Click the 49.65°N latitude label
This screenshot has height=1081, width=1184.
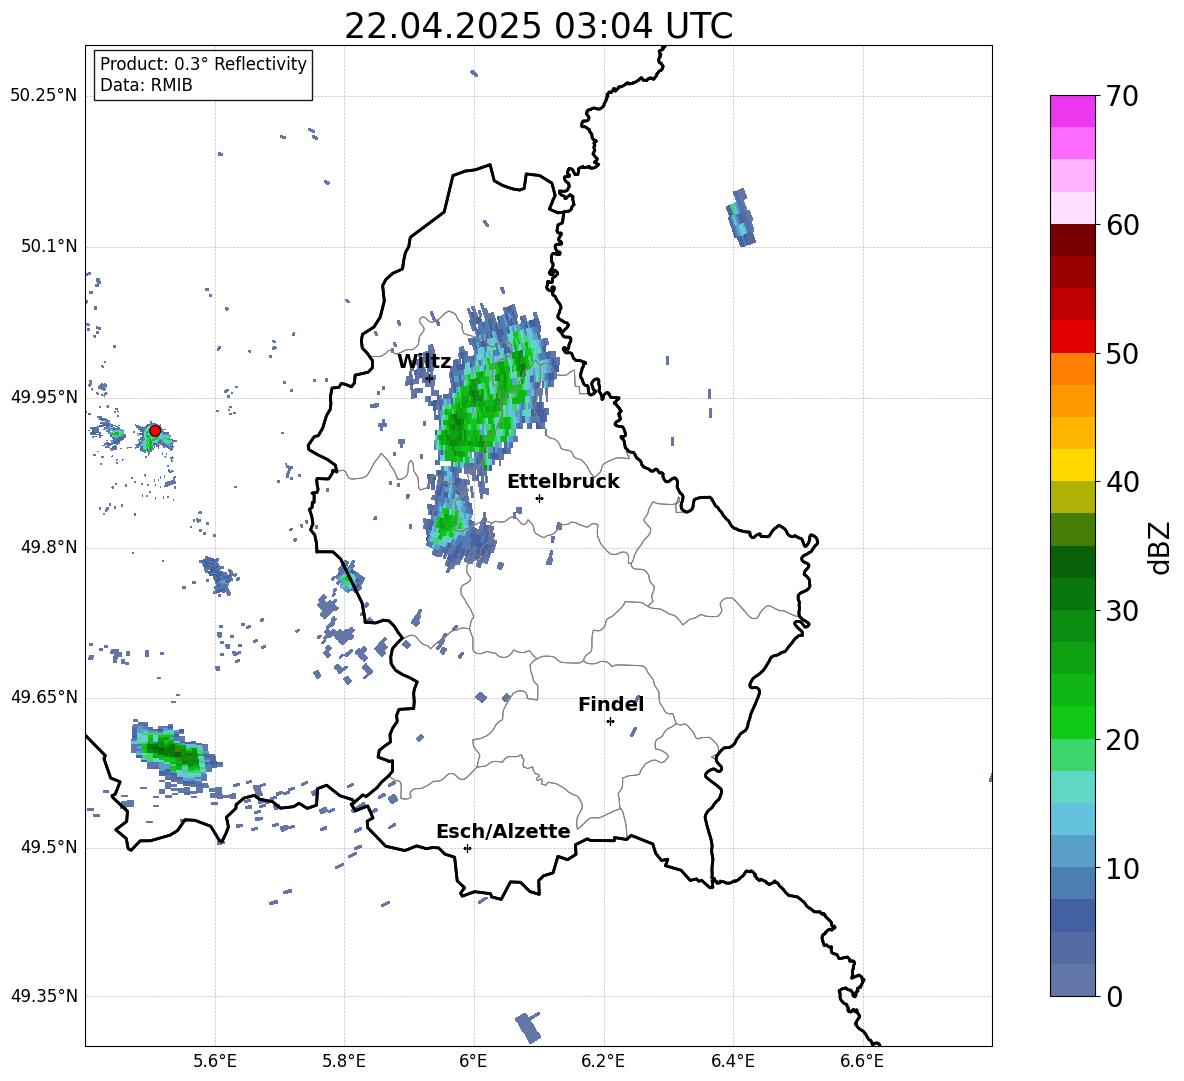43,697
